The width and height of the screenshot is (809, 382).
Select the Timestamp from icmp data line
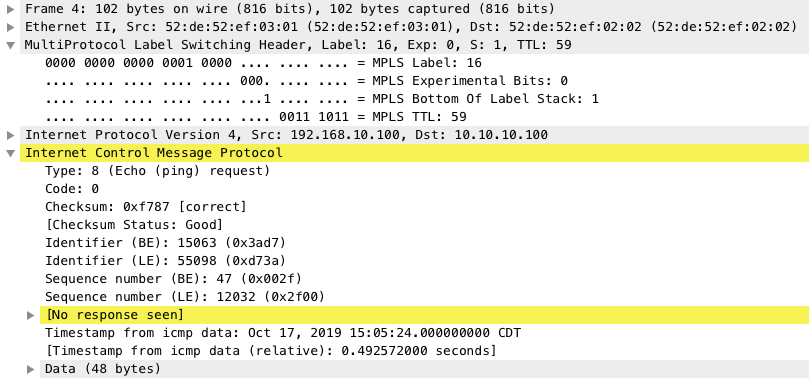283,333
